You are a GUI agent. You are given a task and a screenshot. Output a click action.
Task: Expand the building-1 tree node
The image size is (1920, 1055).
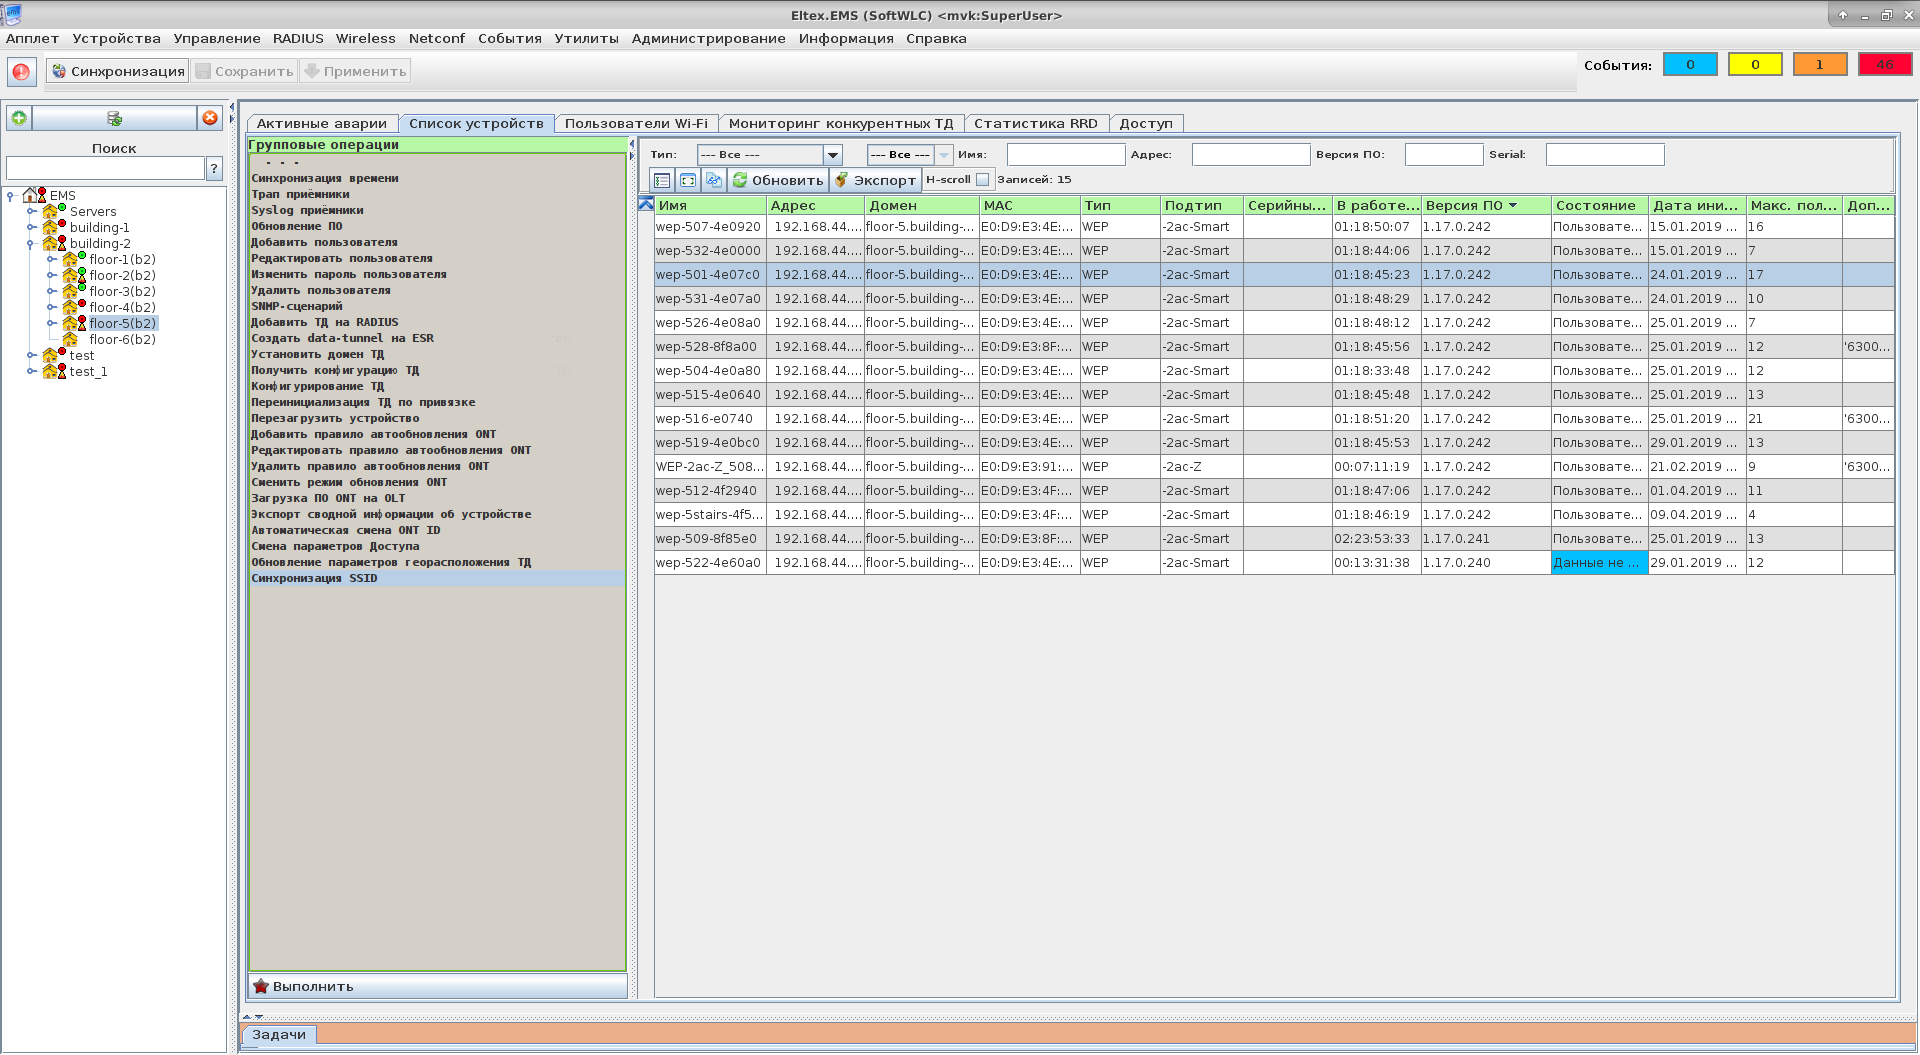click(31, 227)
